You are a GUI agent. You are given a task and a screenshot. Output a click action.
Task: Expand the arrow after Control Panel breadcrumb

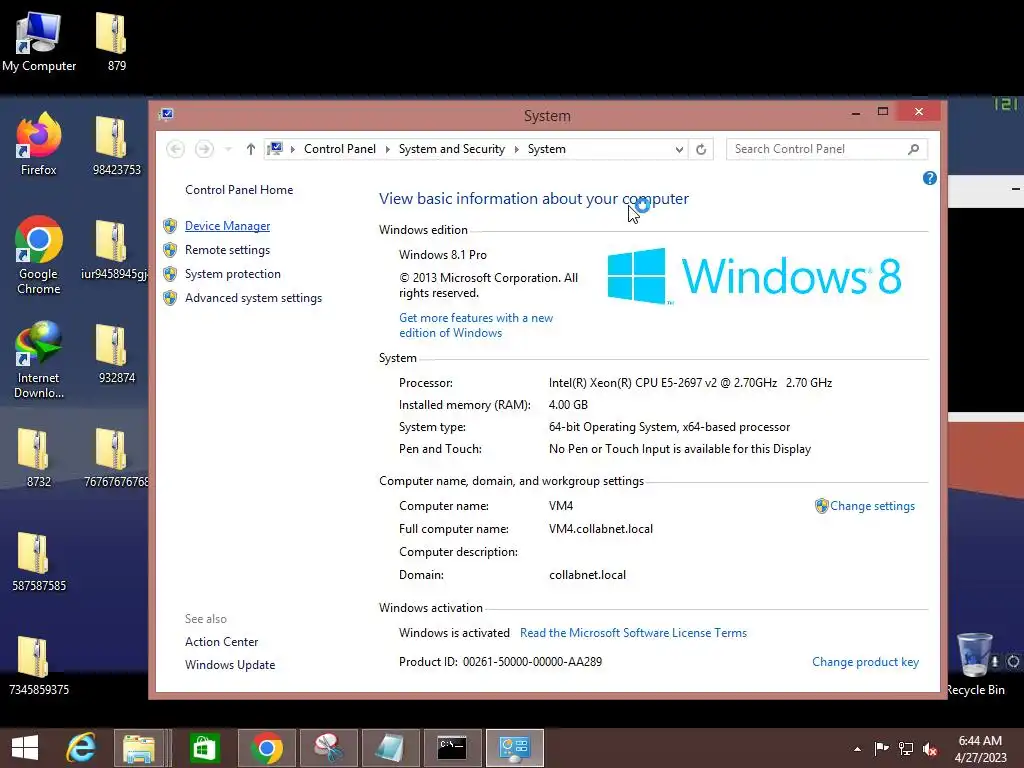pos(387,149)
